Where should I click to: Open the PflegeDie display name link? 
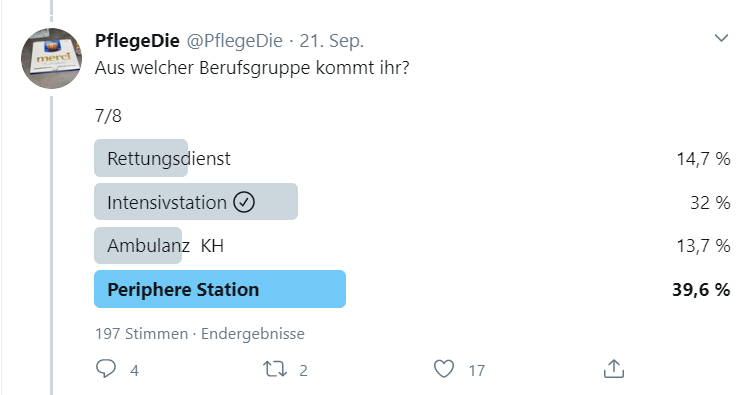point(137,41)
